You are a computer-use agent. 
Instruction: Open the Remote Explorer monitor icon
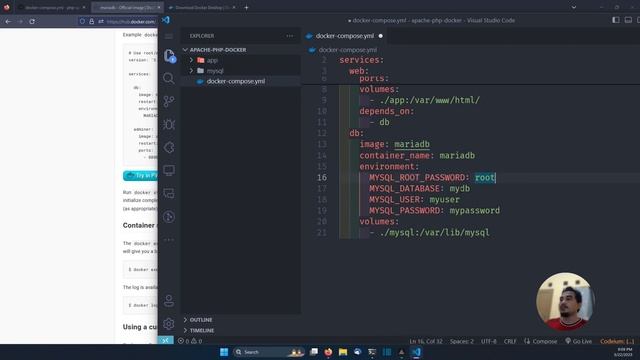(169, 170)
